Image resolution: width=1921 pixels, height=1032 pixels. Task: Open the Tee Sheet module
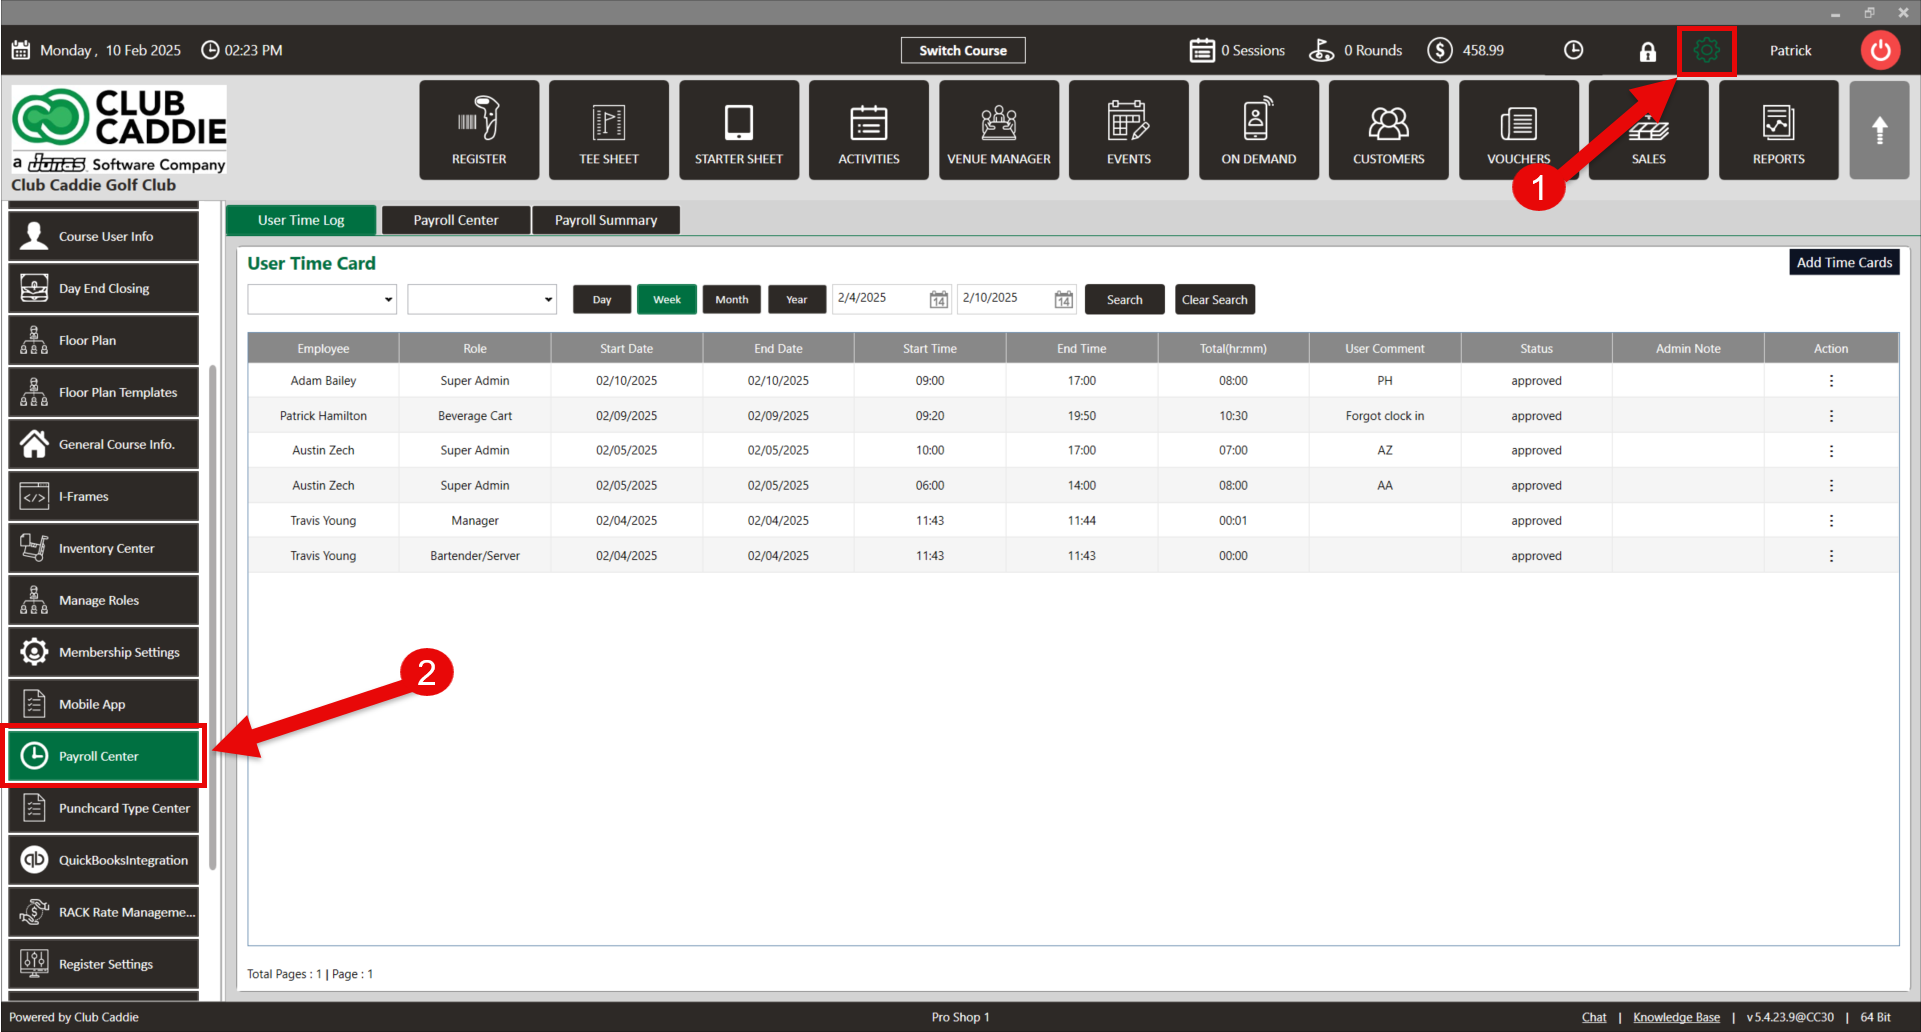click(609, 130)
